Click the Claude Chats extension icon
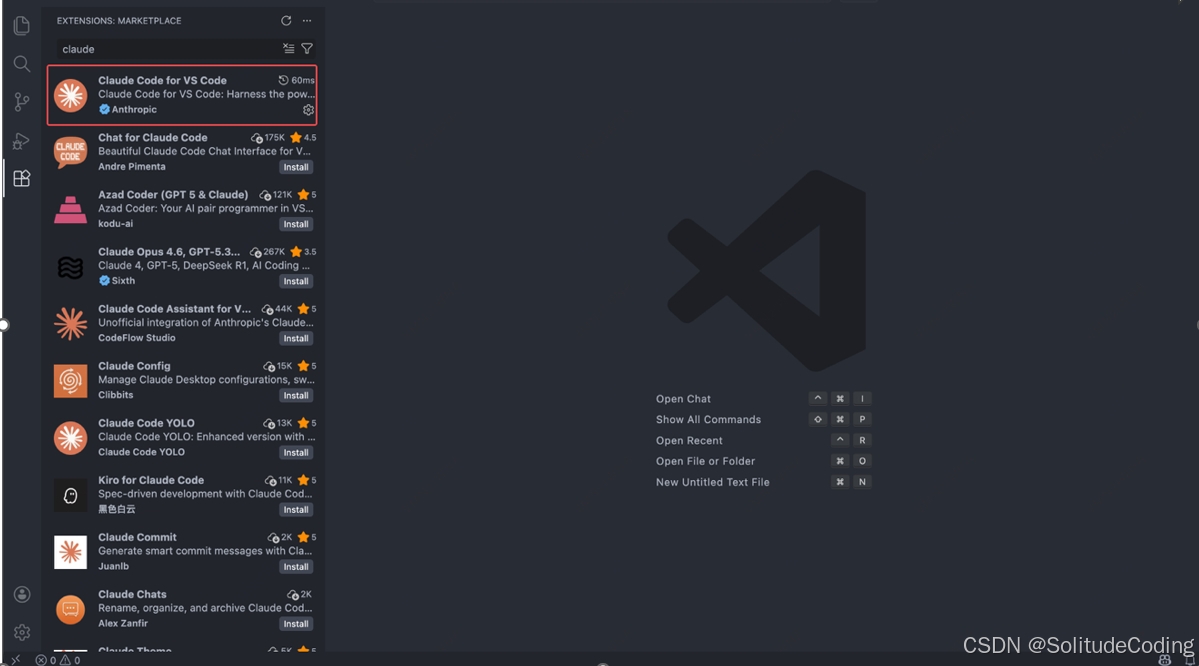The width and height of the screenshot is (1199, 666). [x=70, y=609]
